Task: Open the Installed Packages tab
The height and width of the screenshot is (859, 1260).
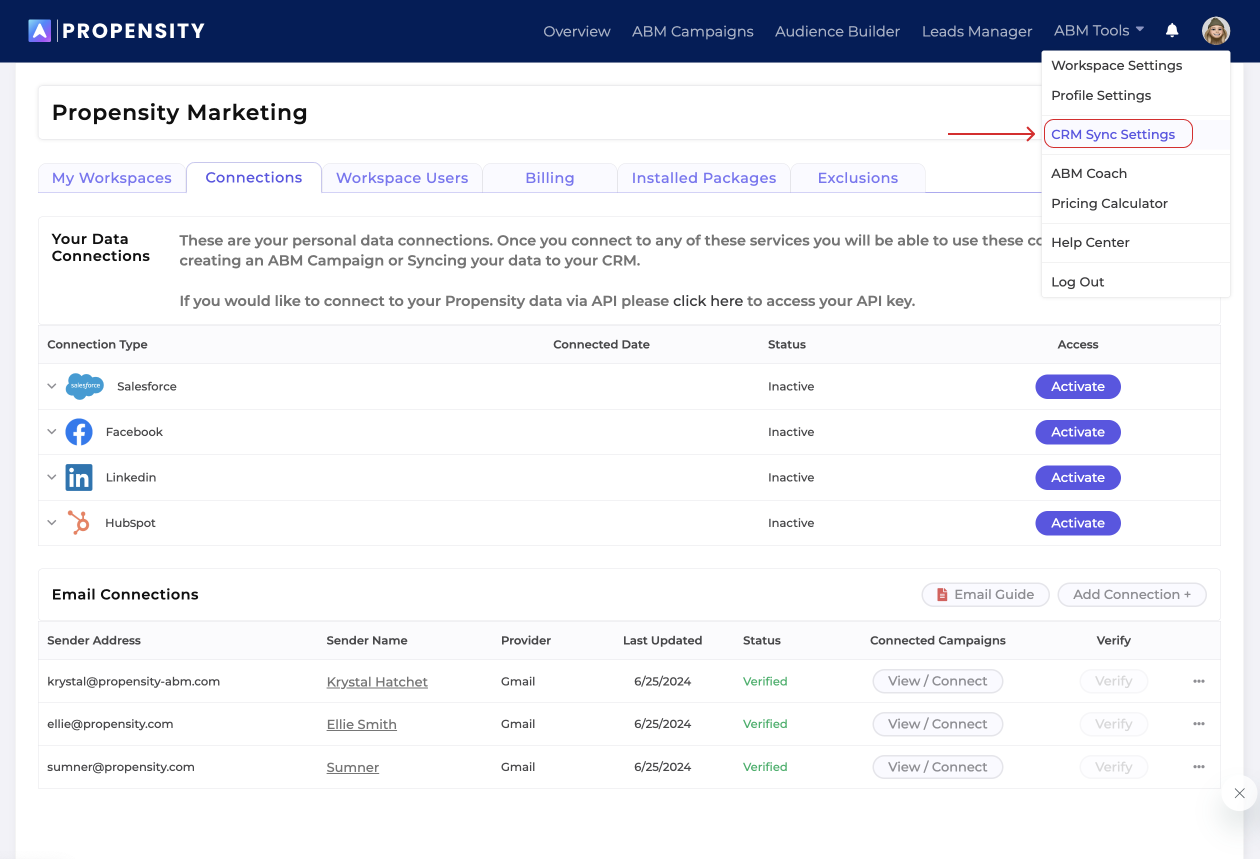Action: coord(703,177)
